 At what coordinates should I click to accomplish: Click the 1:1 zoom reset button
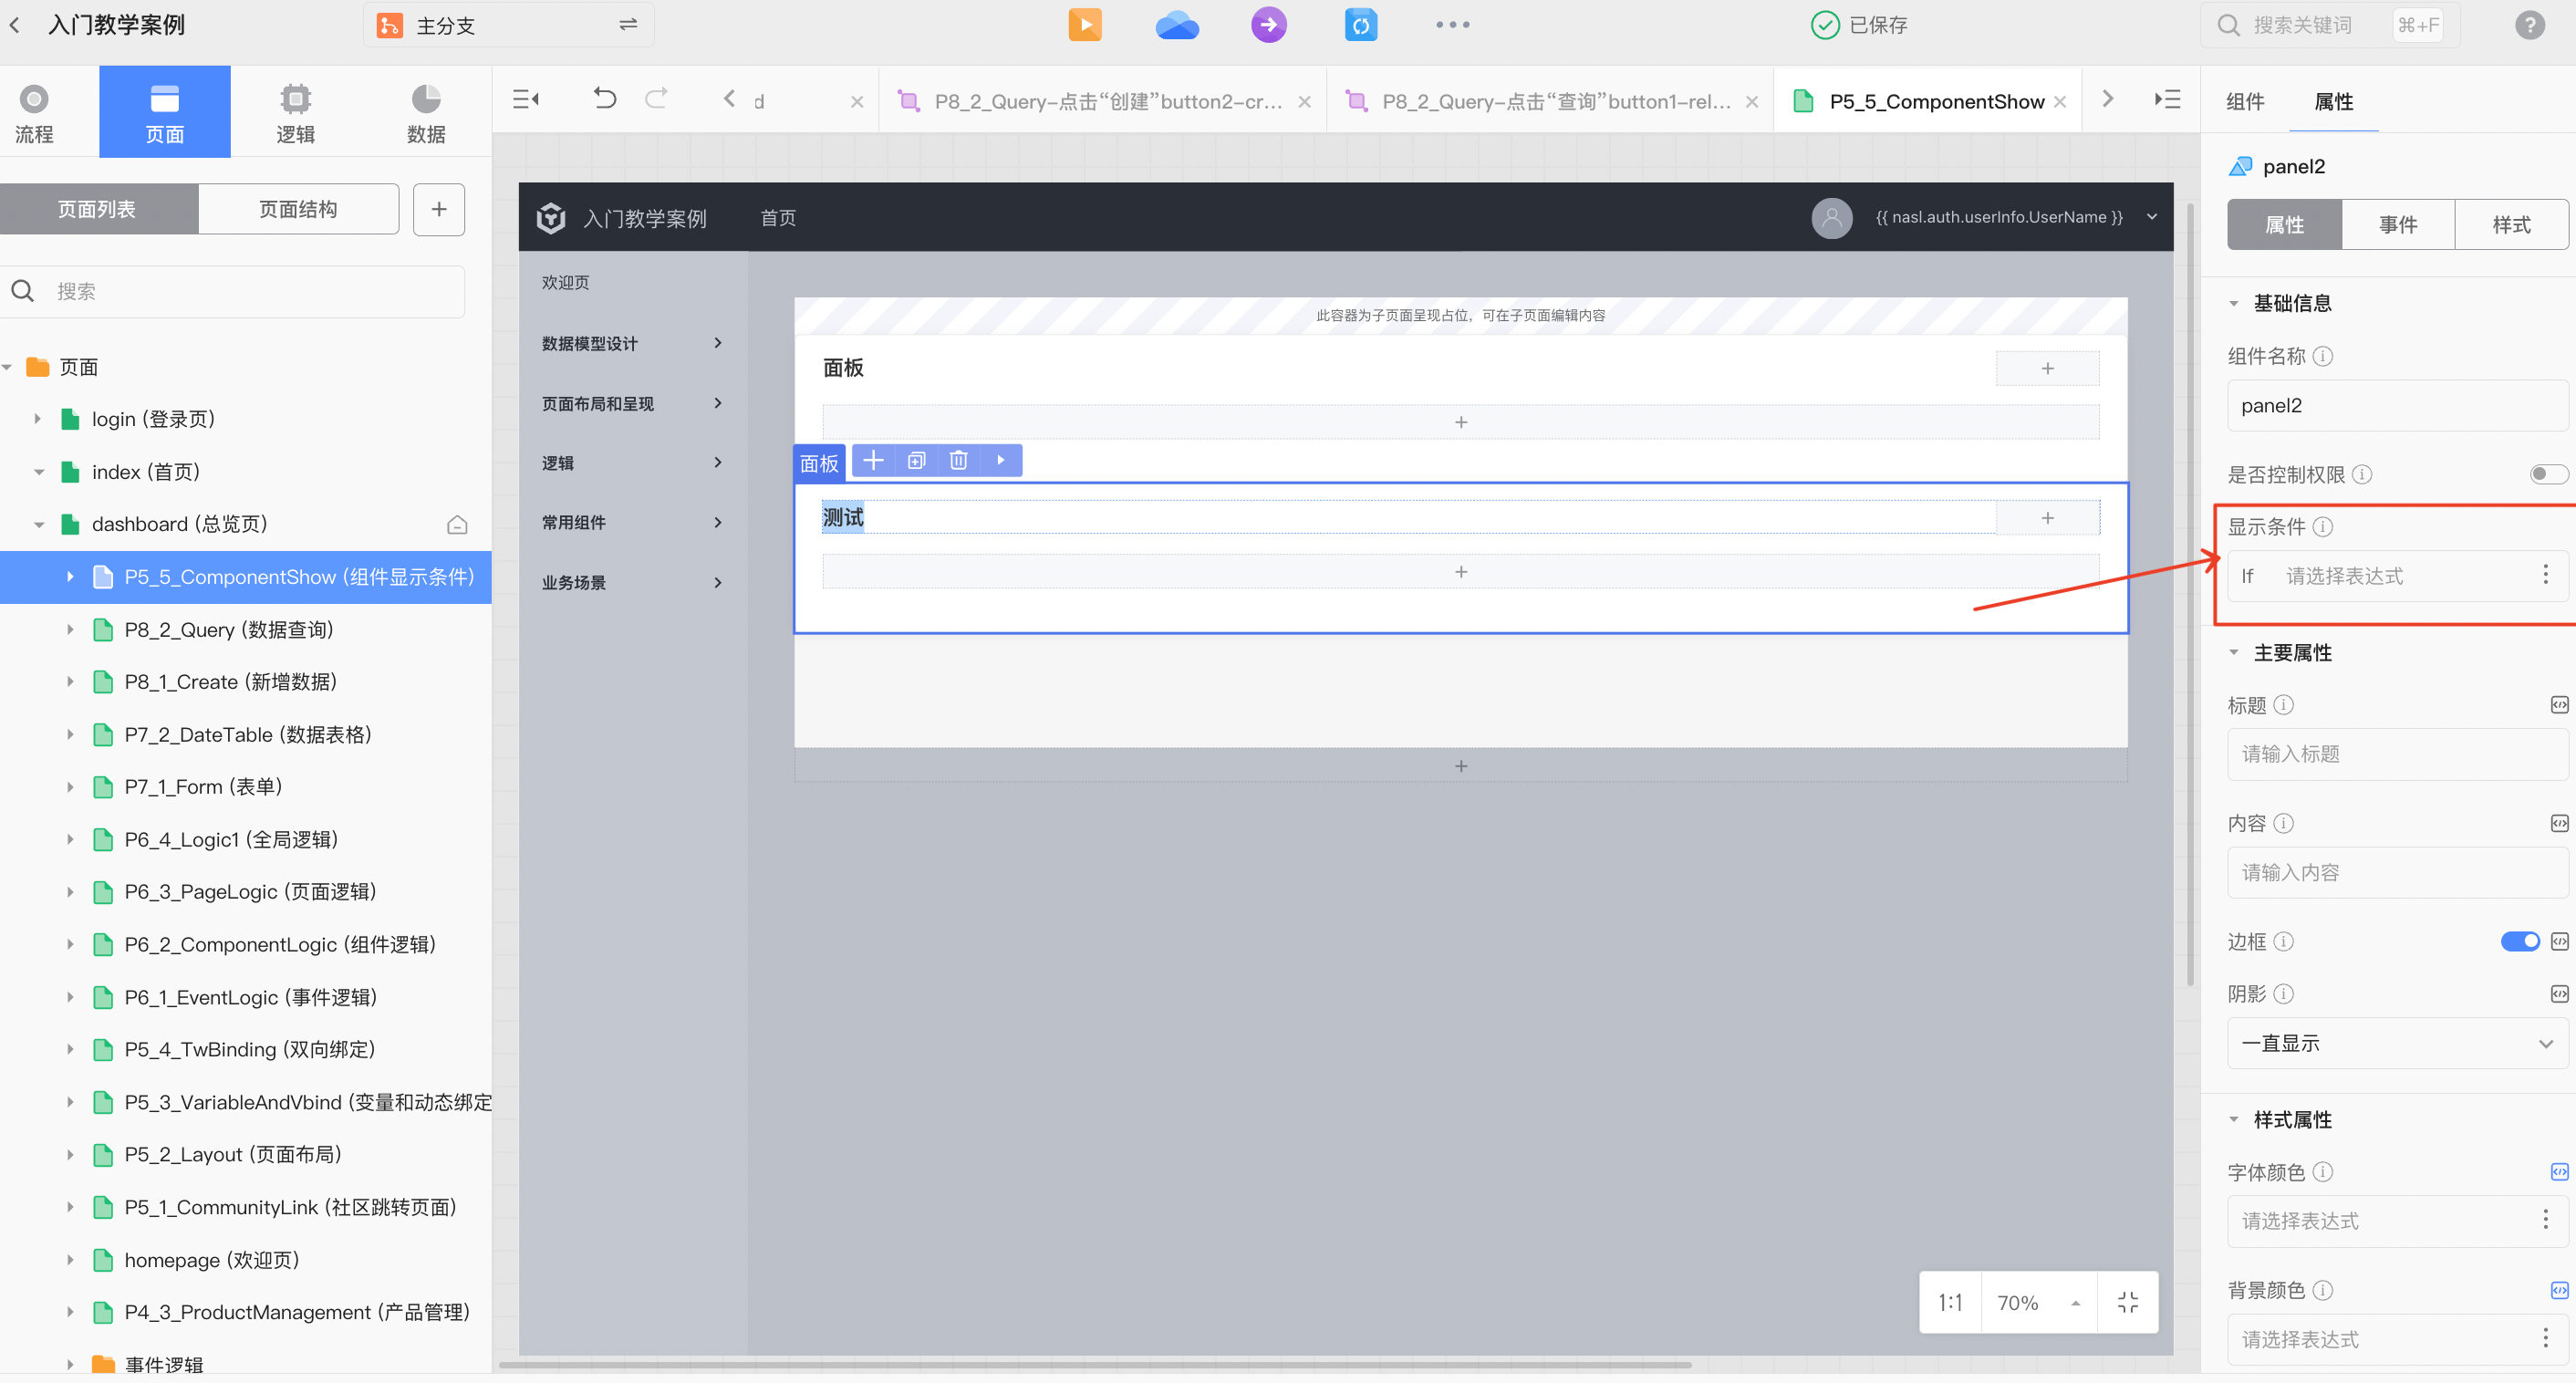coord(1950,1302)
